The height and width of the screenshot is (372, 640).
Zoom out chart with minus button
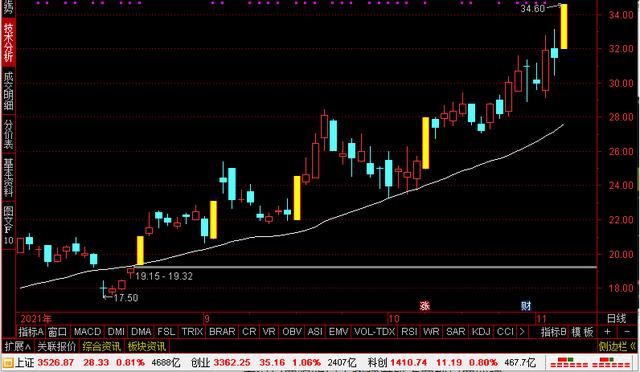coord(627,332)
